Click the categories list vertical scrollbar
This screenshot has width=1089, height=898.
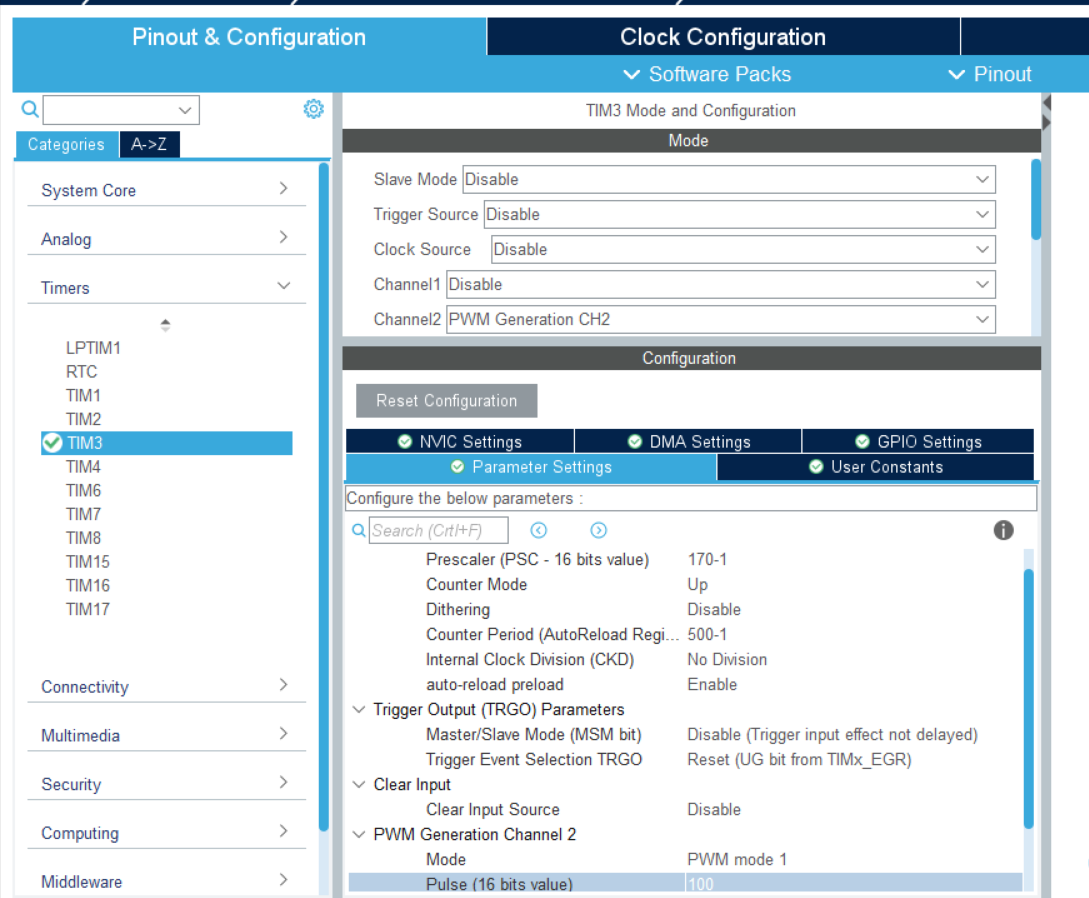pyautogui.click(x=324, y=497)
